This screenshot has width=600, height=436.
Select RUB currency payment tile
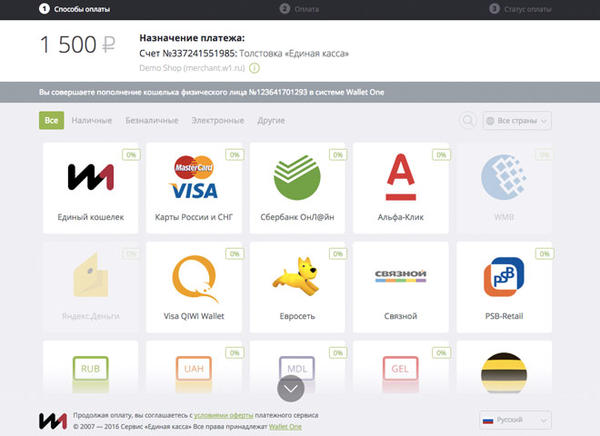91,370
